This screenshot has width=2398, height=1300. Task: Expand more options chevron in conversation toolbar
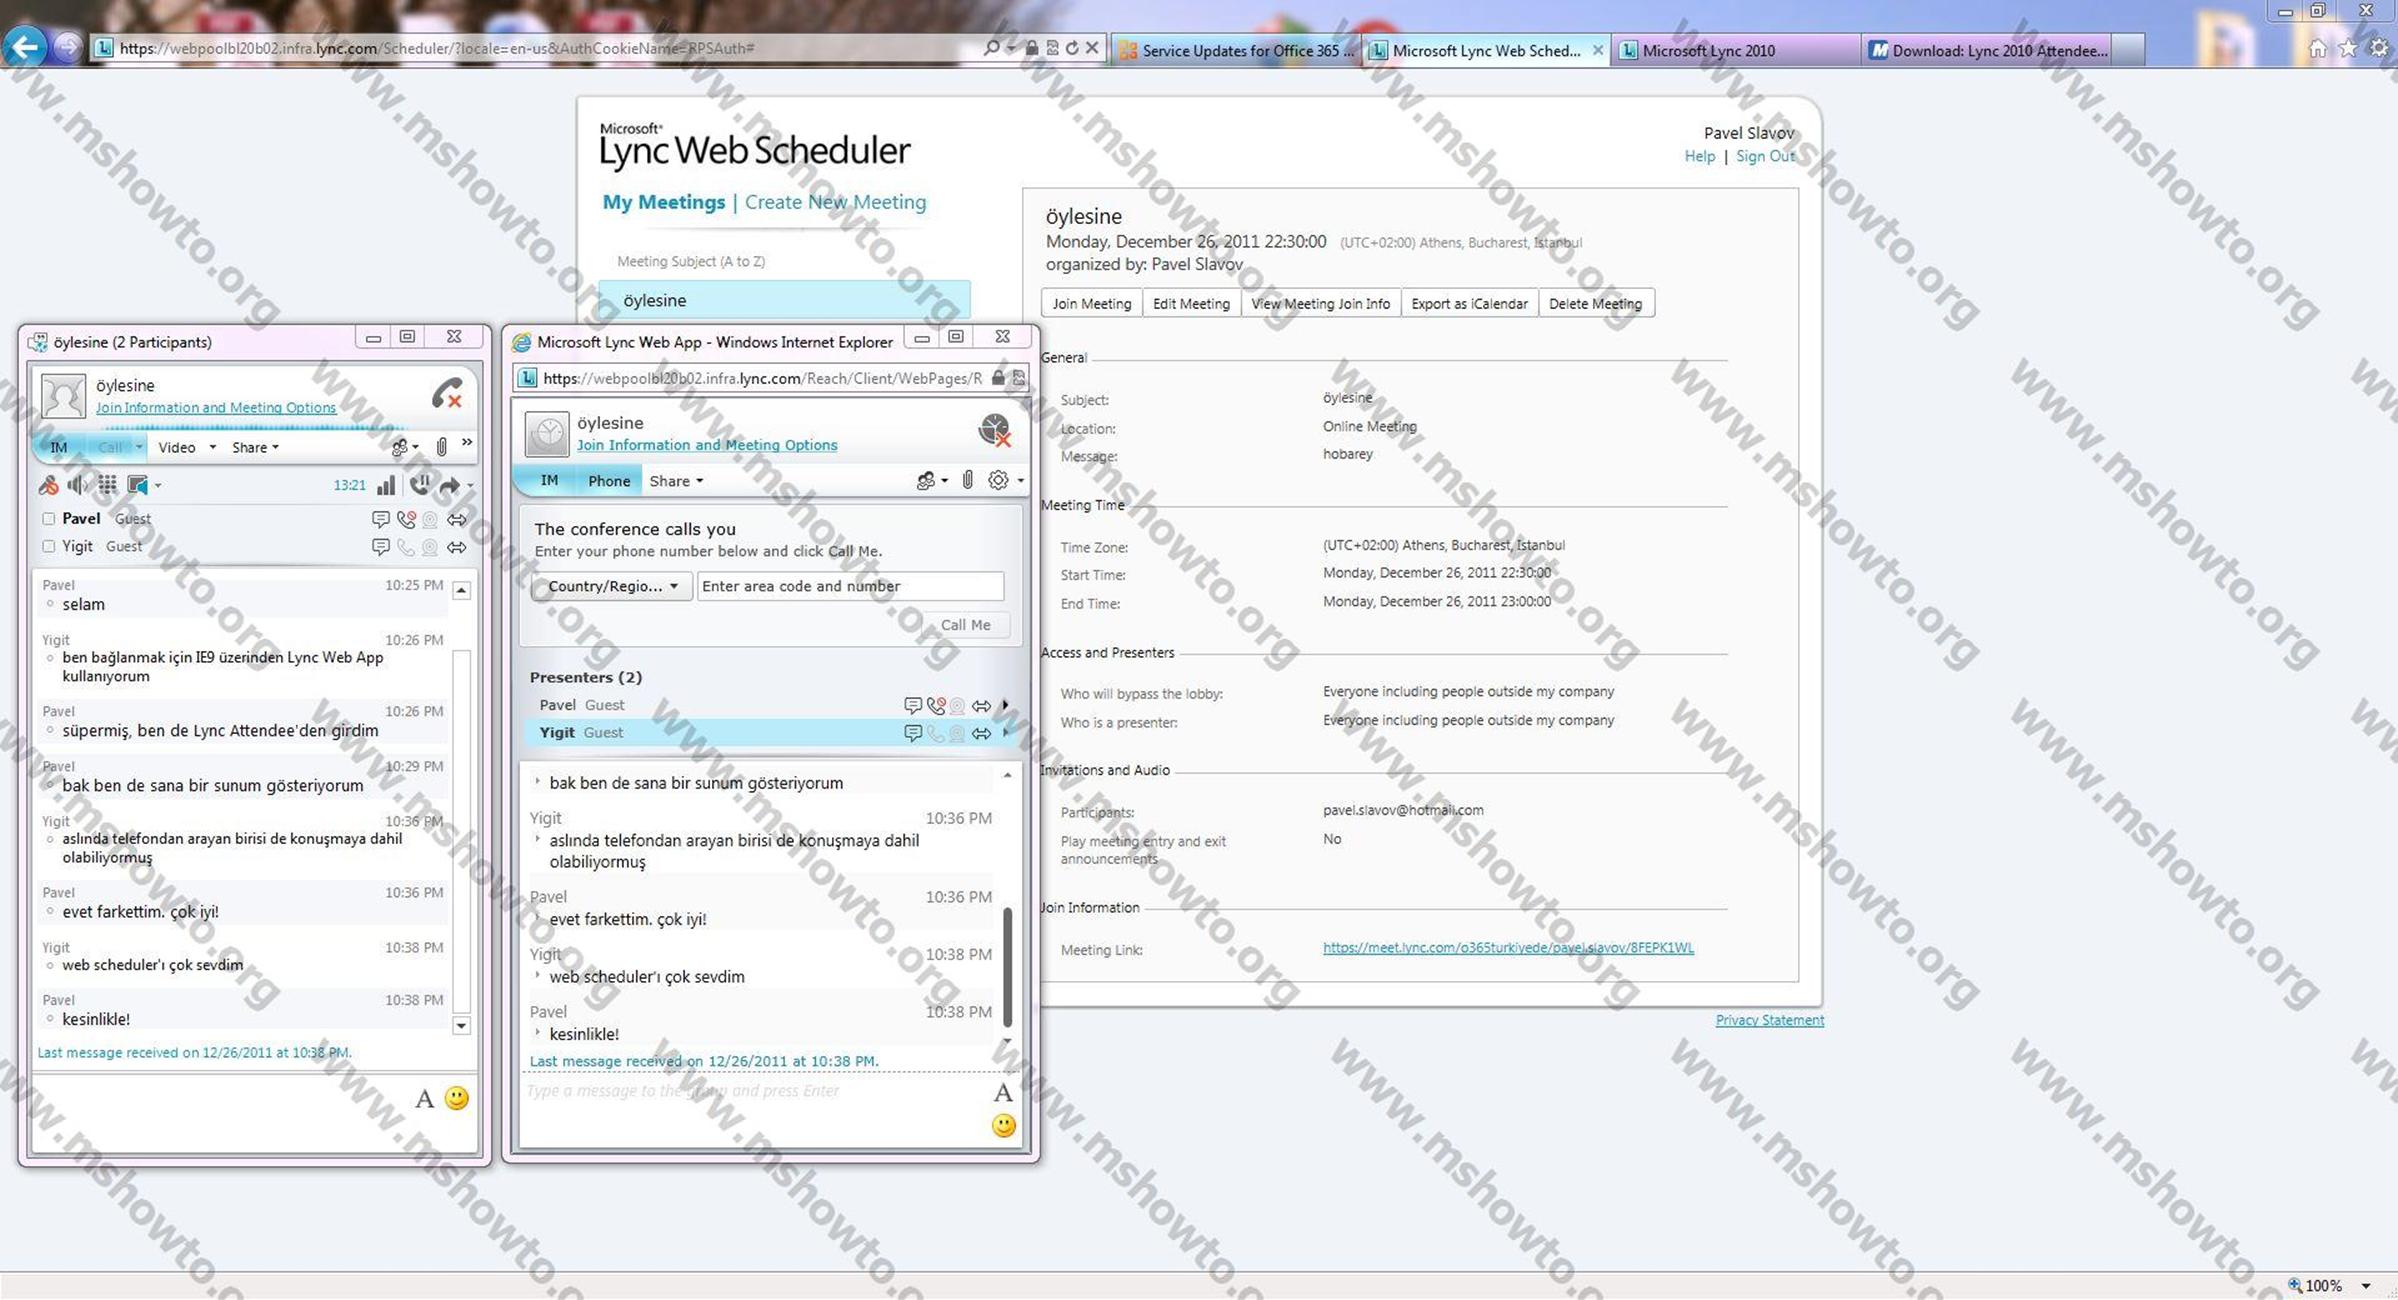click(x=467, y=442)
